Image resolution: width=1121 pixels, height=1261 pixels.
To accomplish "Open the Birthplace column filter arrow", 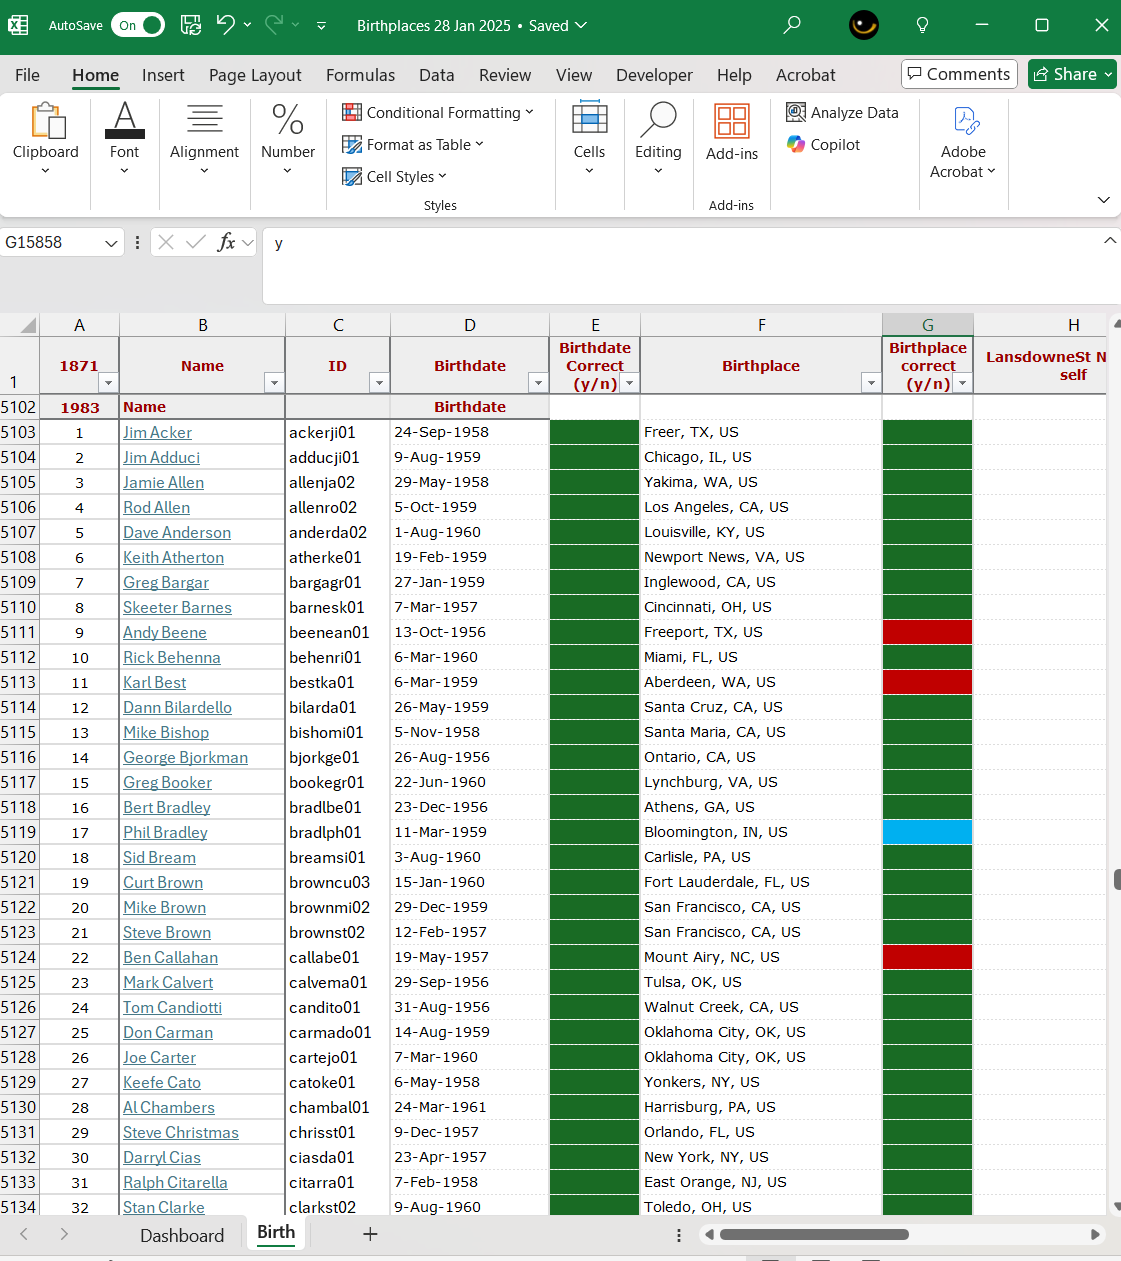I will coord(870,383).
